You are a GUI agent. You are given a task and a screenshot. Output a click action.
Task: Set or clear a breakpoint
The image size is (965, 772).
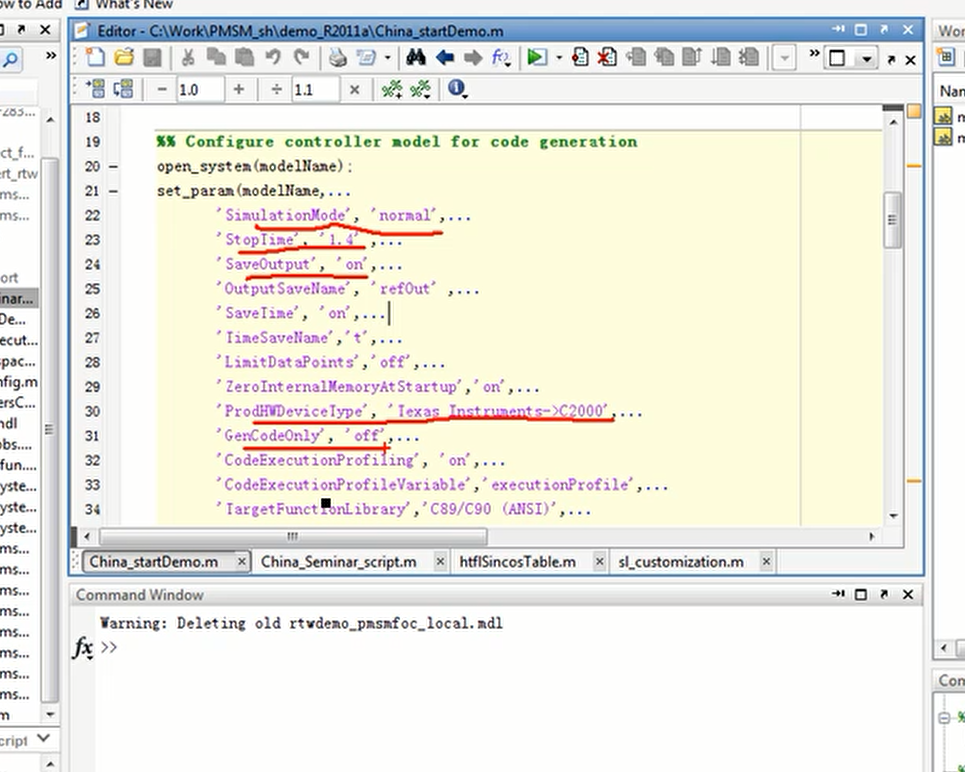tap(580, 57)
